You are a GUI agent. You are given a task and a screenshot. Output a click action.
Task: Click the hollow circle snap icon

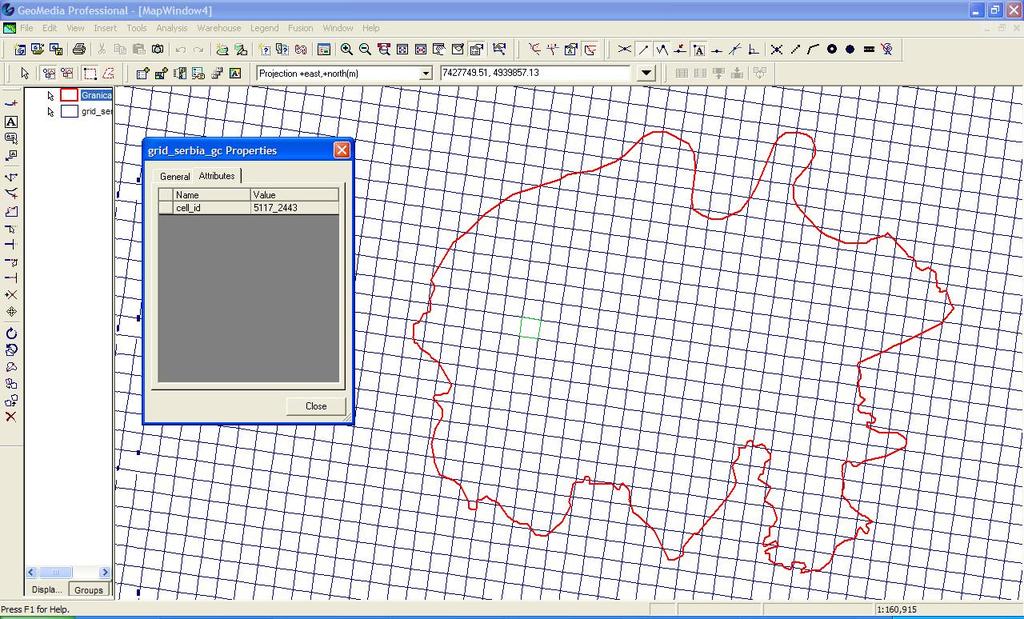coord(831,49)
